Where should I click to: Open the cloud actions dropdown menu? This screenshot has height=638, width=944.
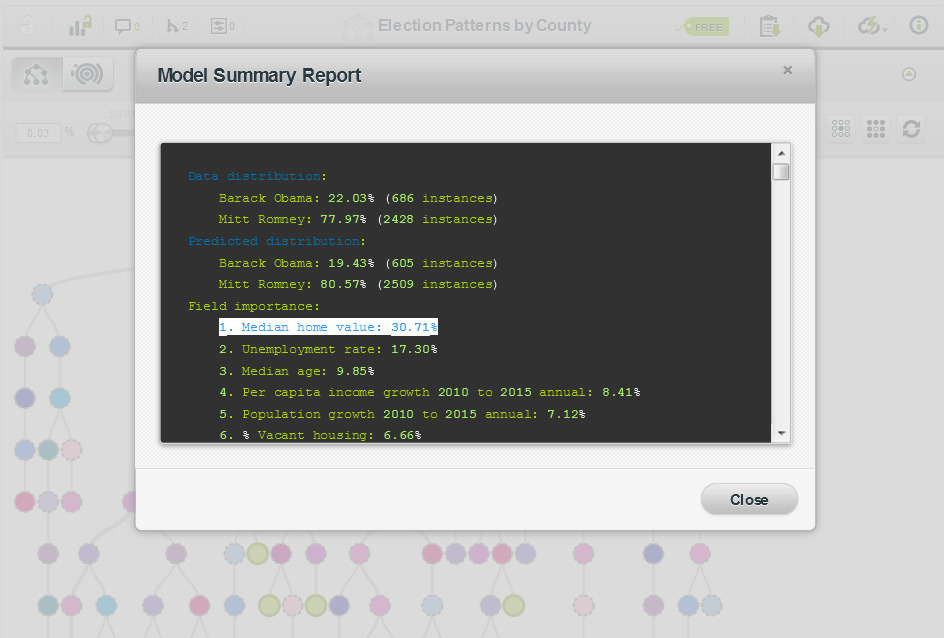click(x=872, y=26)
